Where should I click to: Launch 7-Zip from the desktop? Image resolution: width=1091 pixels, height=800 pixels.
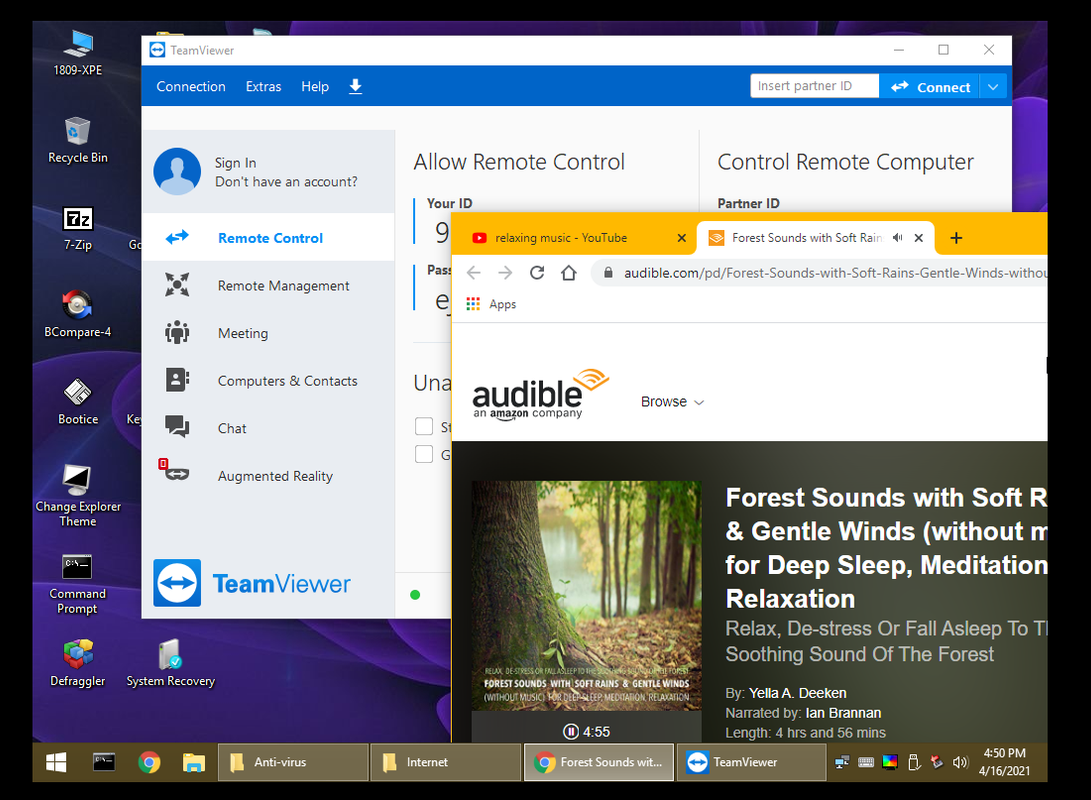point(78,228)
